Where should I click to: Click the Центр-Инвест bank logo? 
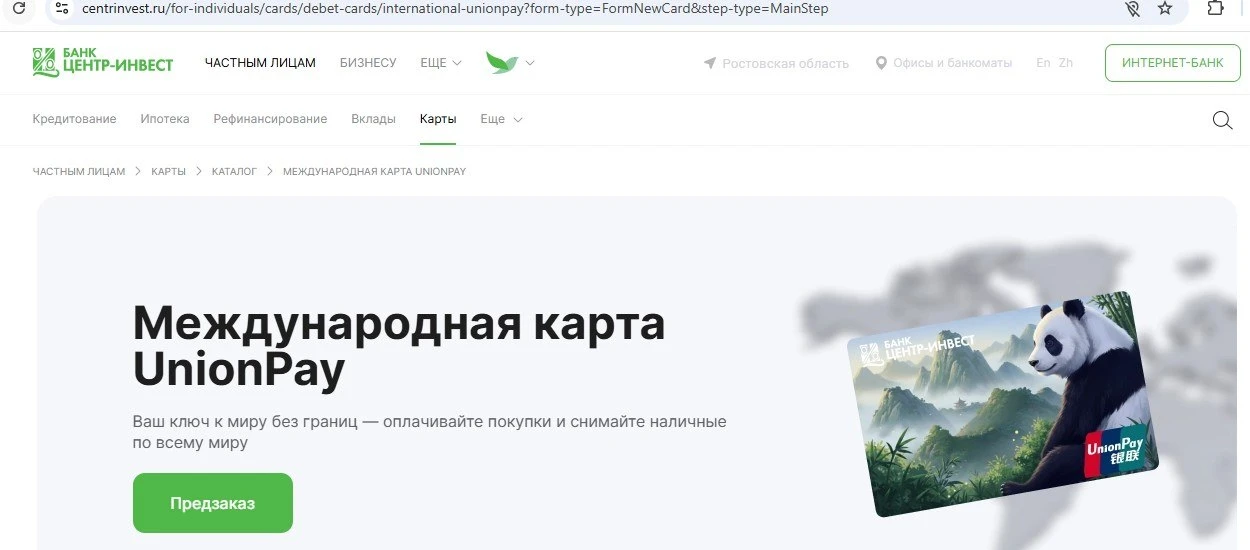click(102, 62)
